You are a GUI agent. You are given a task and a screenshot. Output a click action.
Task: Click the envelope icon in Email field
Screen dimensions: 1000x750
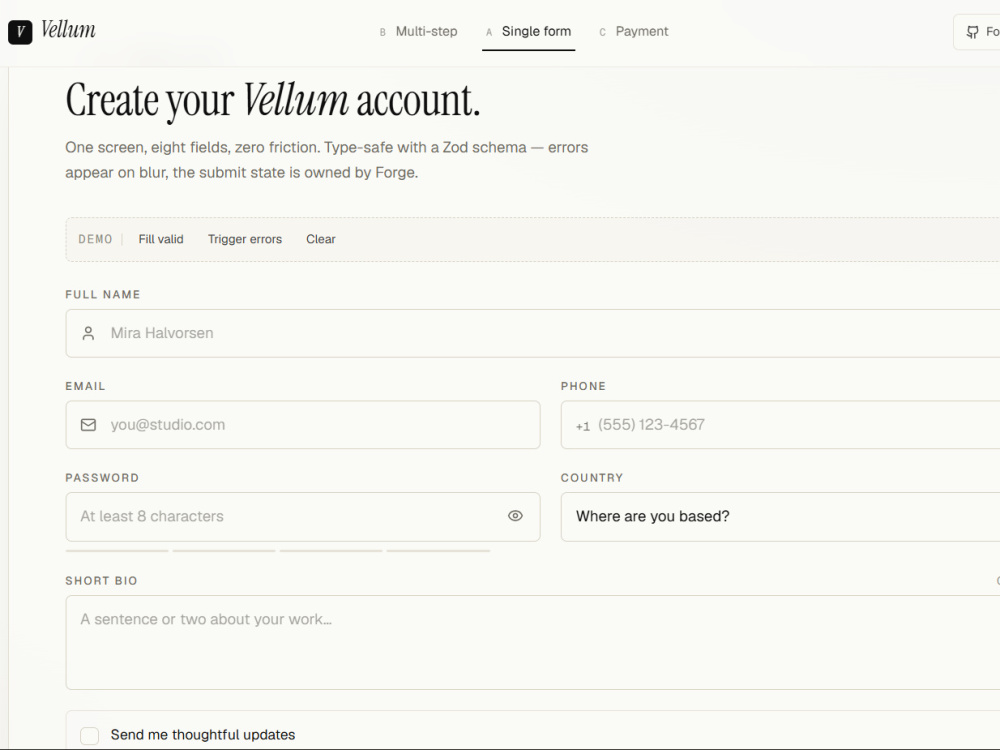pyautogui.click(x=89, y=425)
